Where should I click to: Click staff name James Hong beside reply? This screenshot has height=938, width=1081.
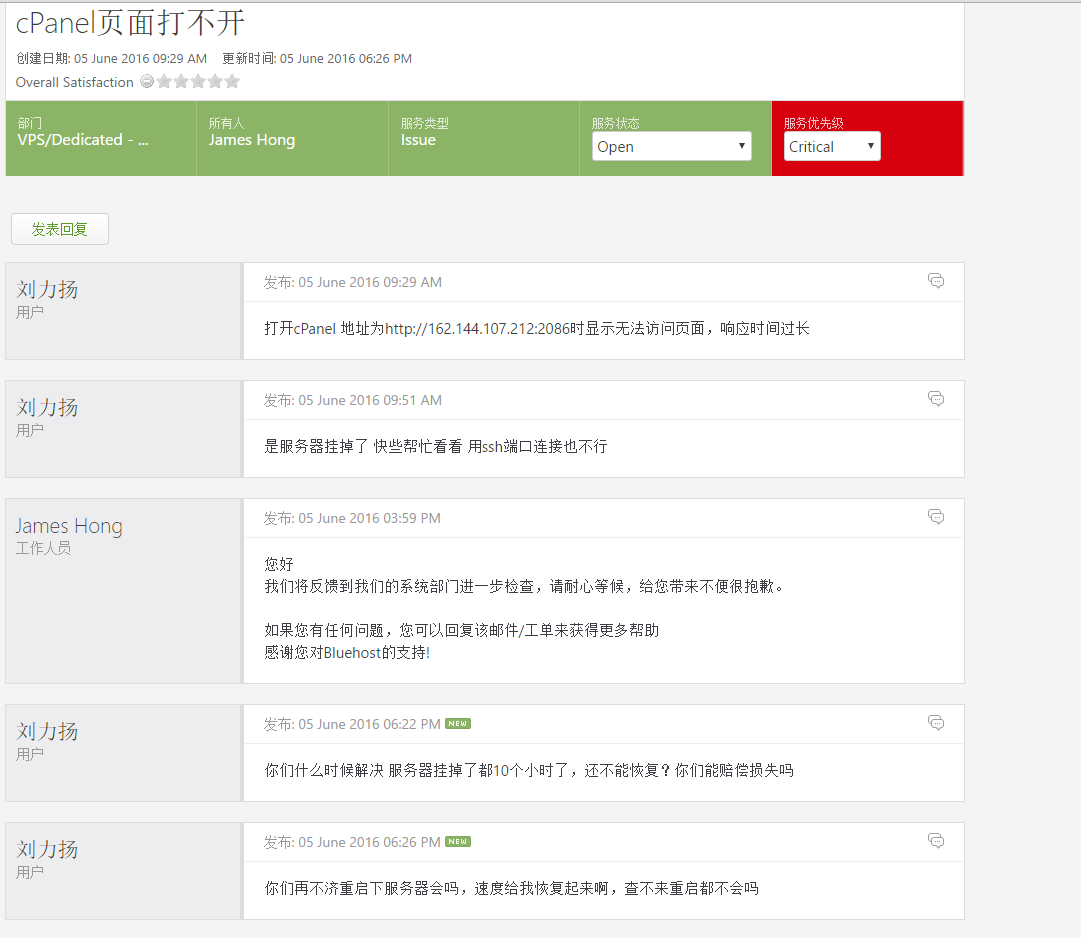tap(69, 526)
